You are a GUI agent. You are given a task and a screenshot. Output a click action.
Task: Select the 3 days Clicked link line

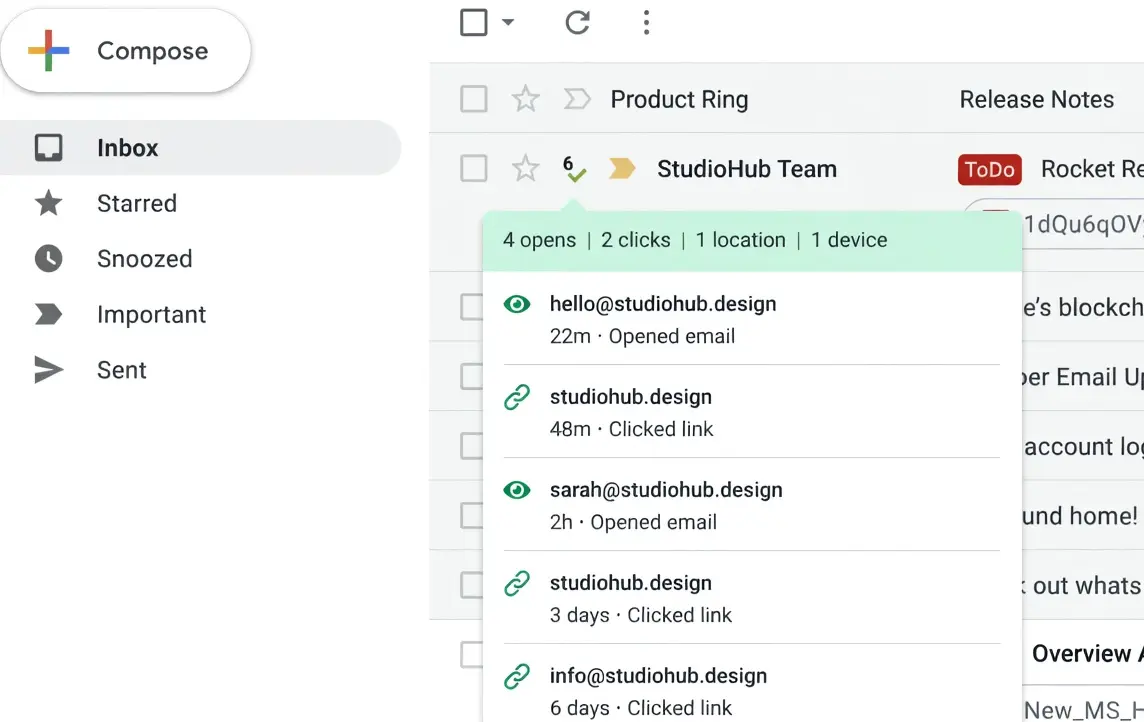click(x=641, y=615)
